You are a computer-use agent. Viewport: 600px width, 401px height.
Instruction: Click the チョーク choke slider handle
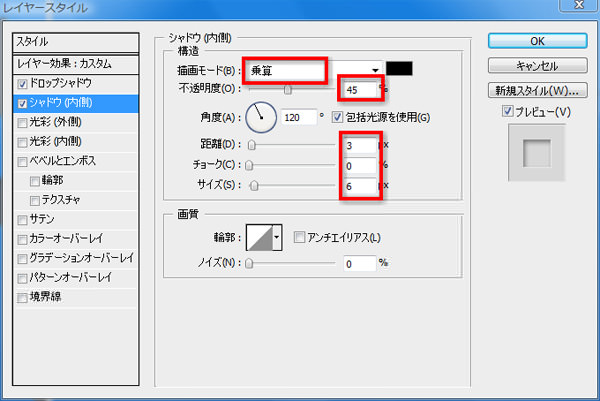click(249, 165)
